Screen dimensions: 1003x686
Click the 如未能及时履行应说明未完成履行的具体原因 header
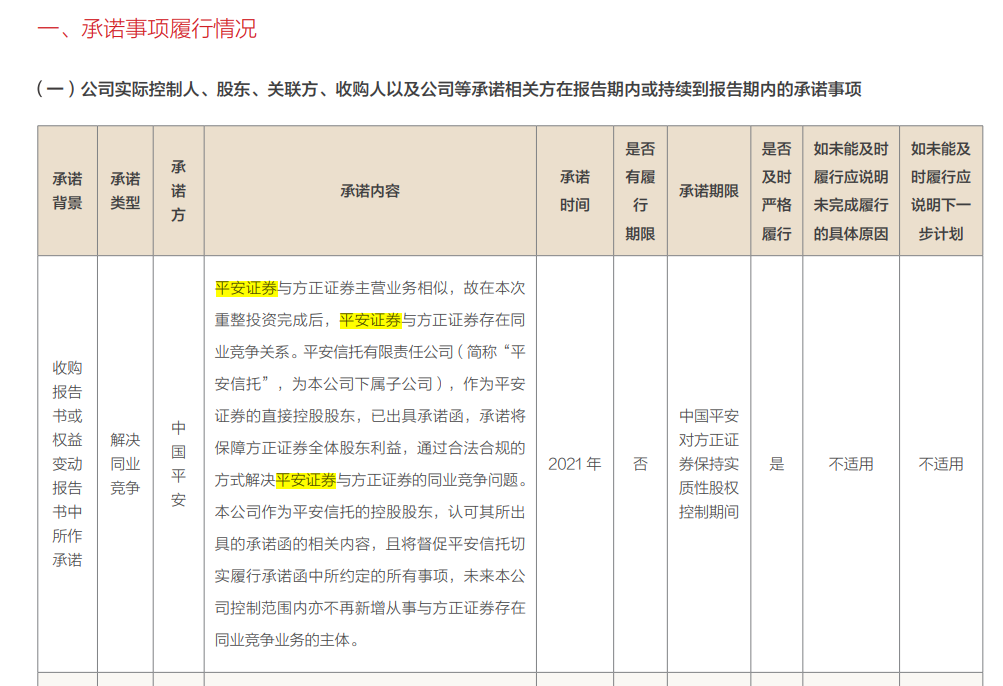pos(851,191)
